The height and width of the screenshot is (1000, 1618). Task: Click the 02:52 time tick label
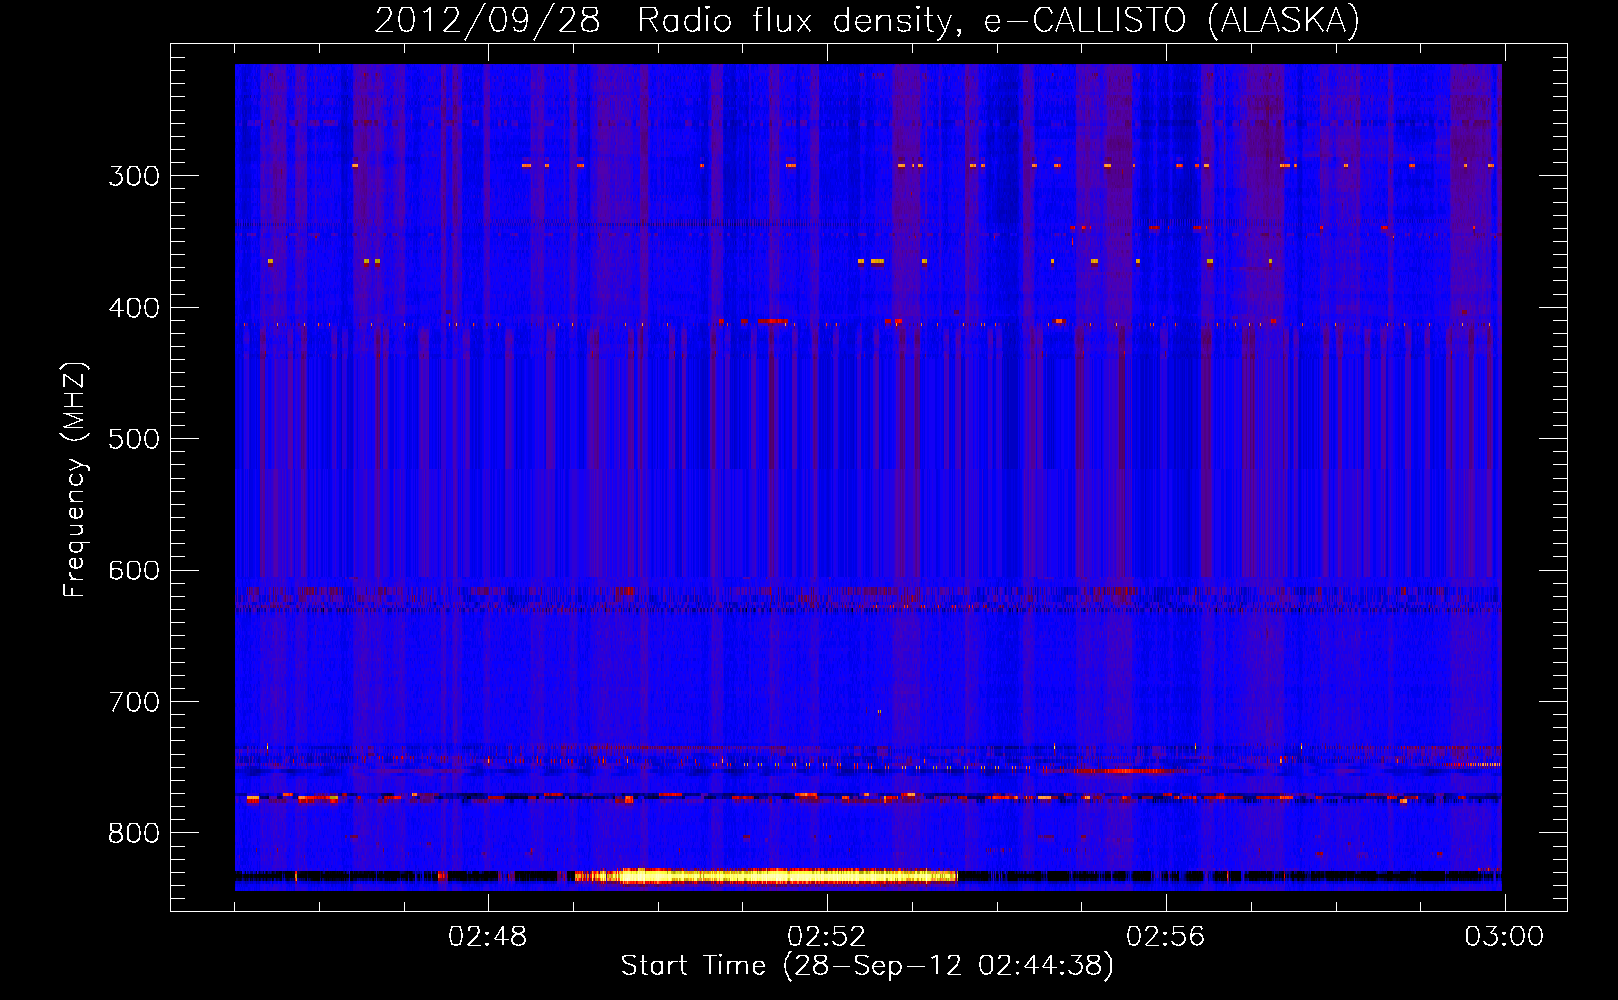point(827,937)
